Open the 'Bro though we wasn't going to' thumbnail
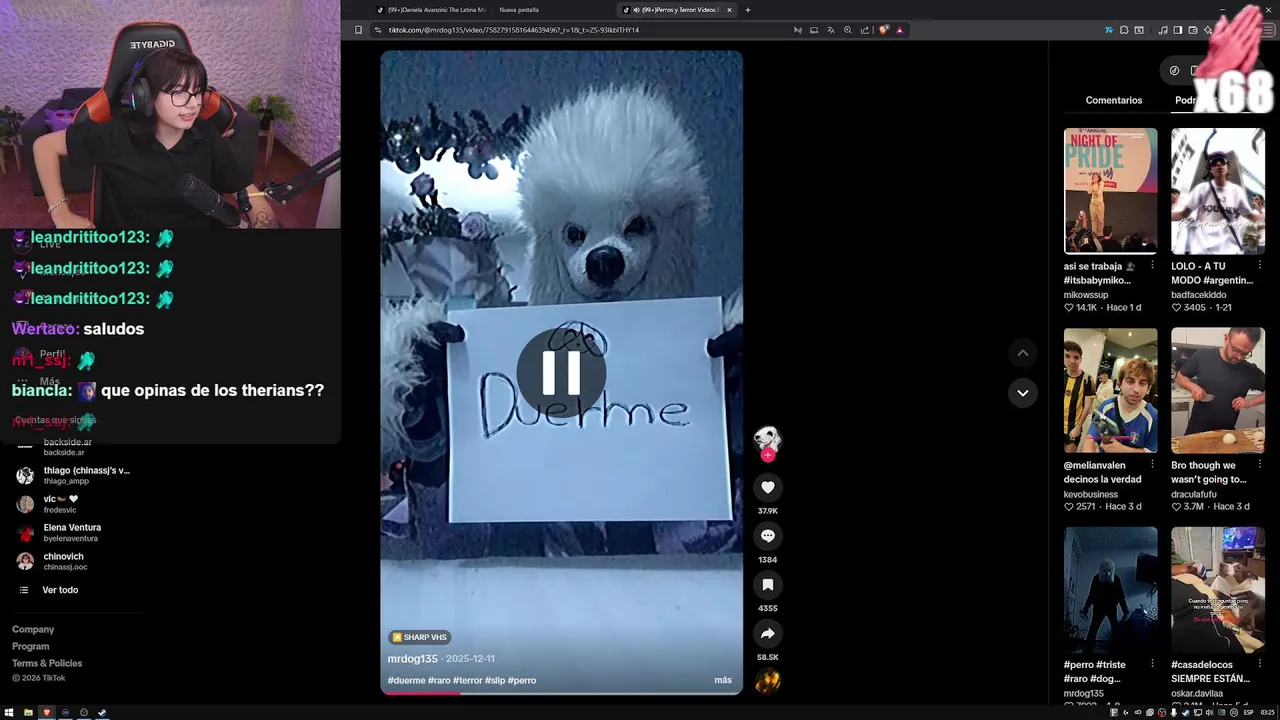Screen dimensions: 1280x720 pyautogui.click(x=1217, y=390)
